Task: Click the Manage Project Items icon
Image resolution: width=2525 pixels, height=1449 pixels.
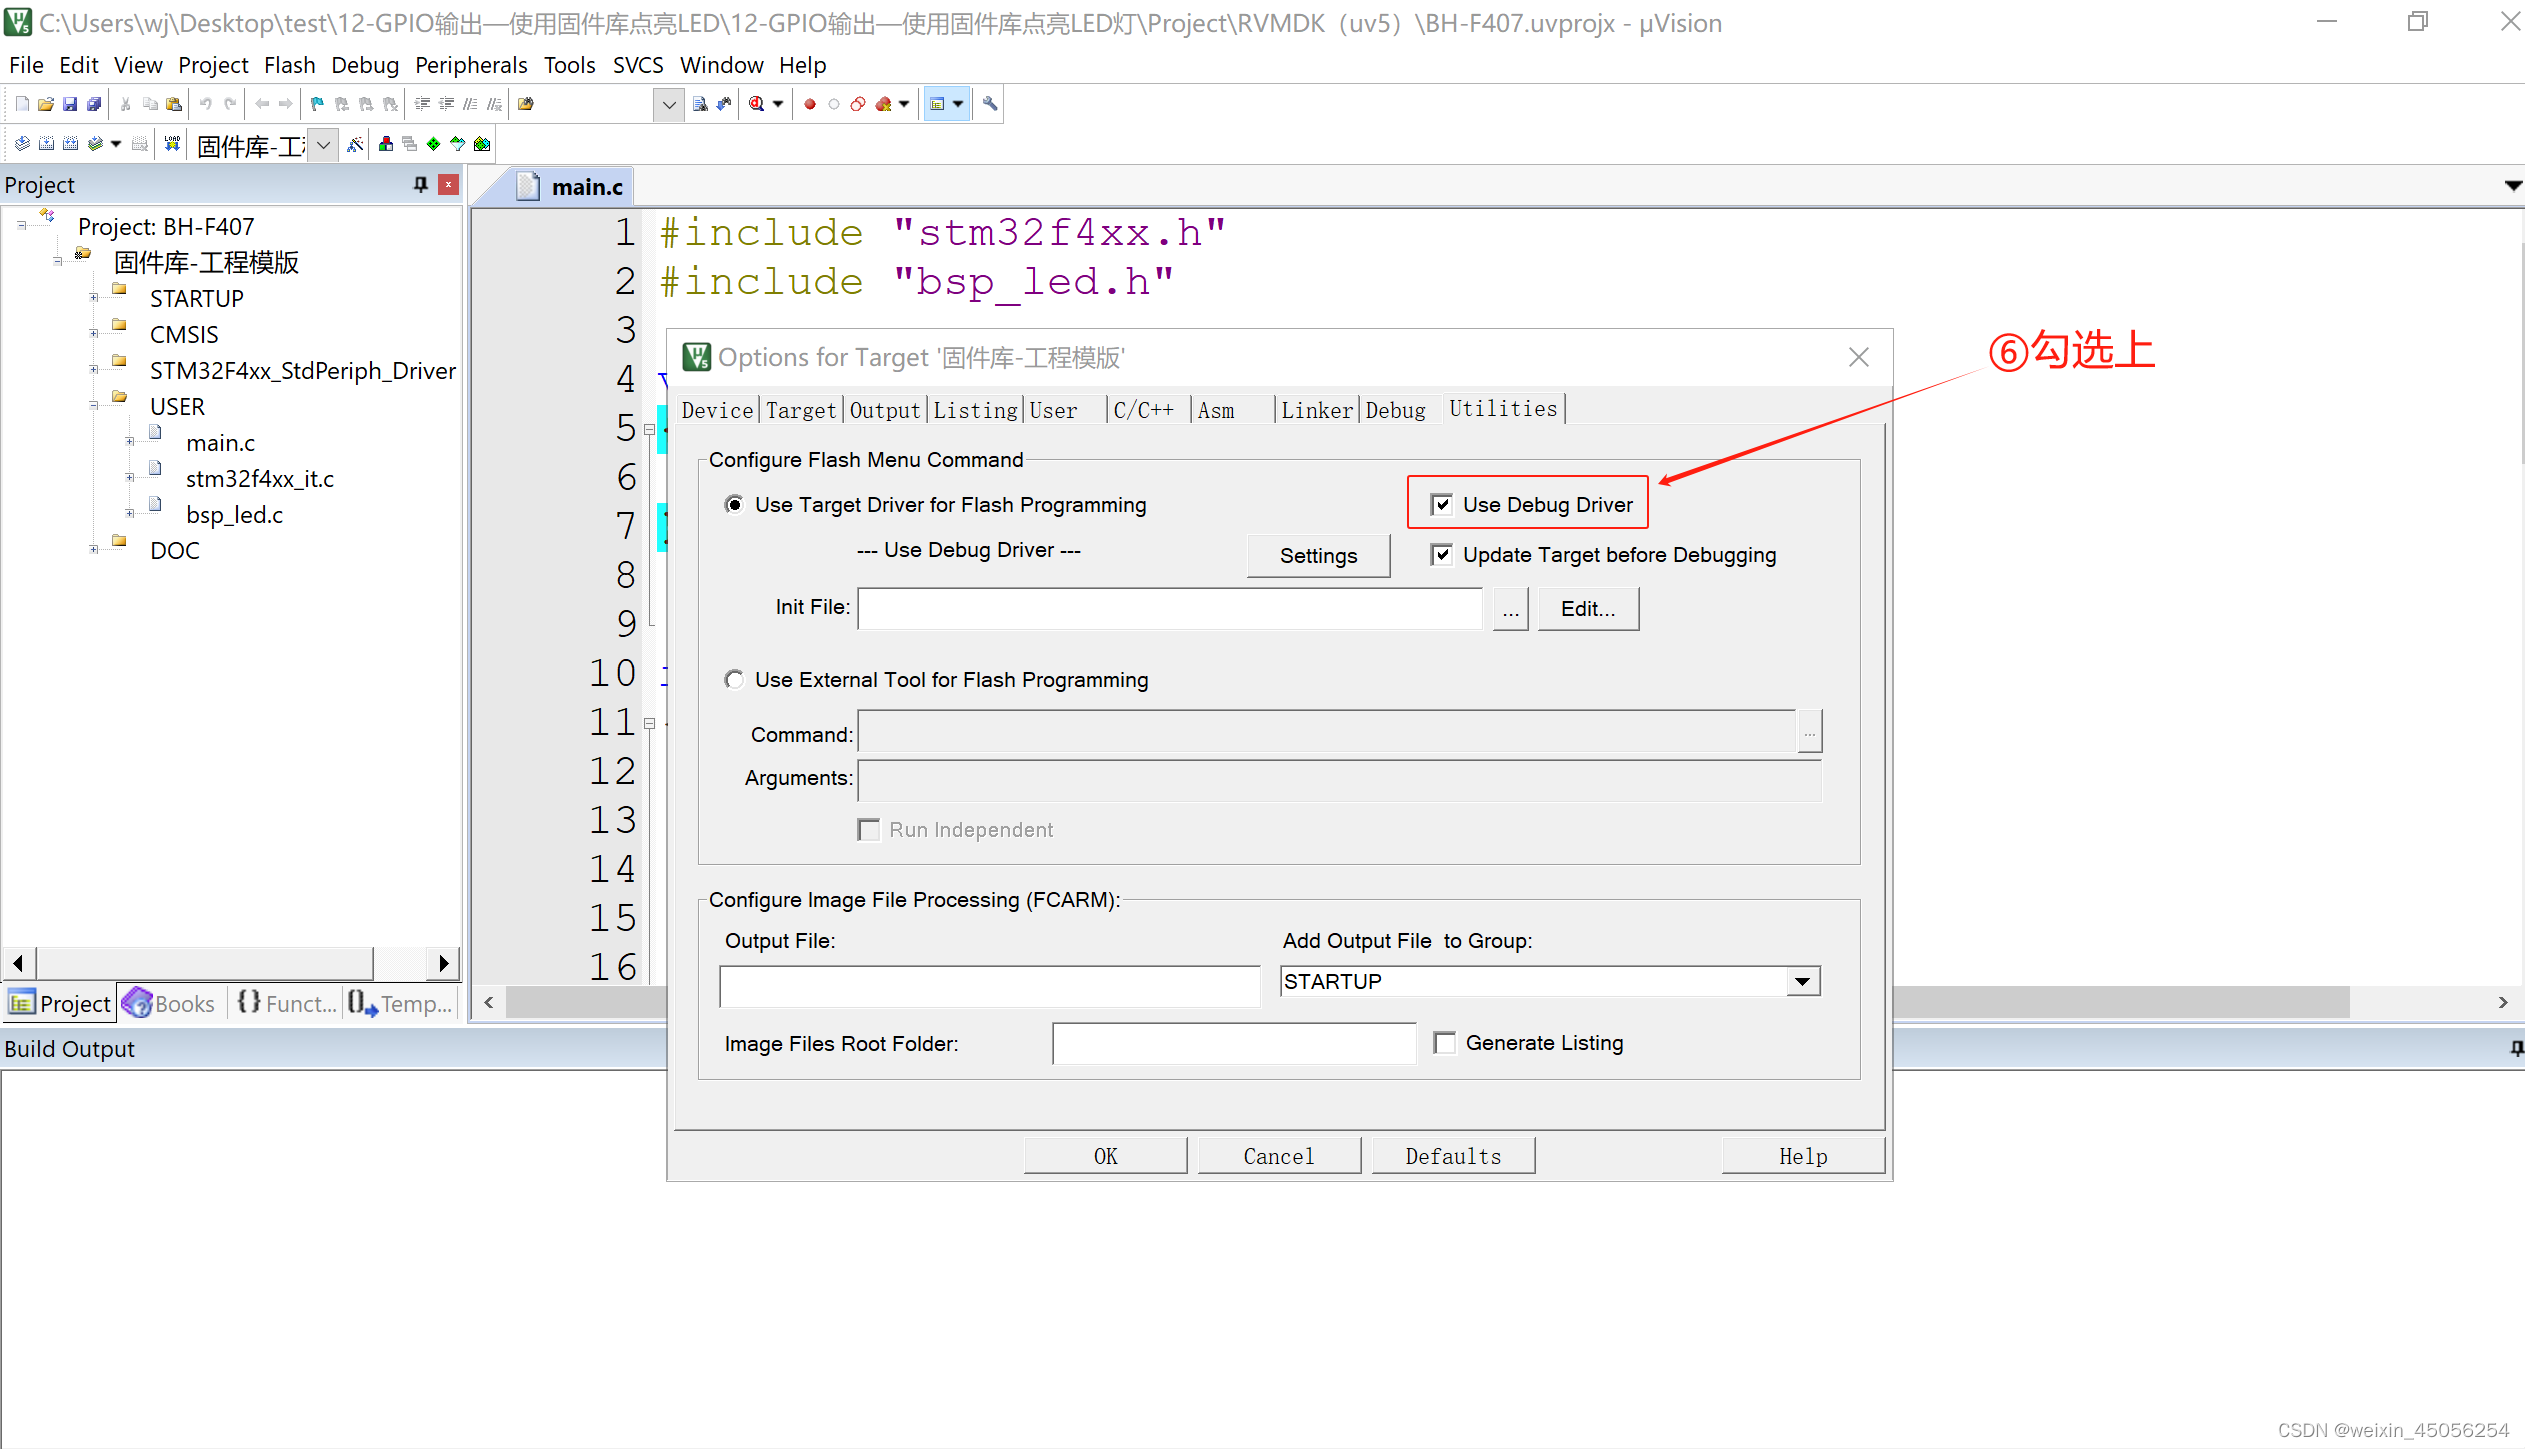Action: tap(386, 144)
